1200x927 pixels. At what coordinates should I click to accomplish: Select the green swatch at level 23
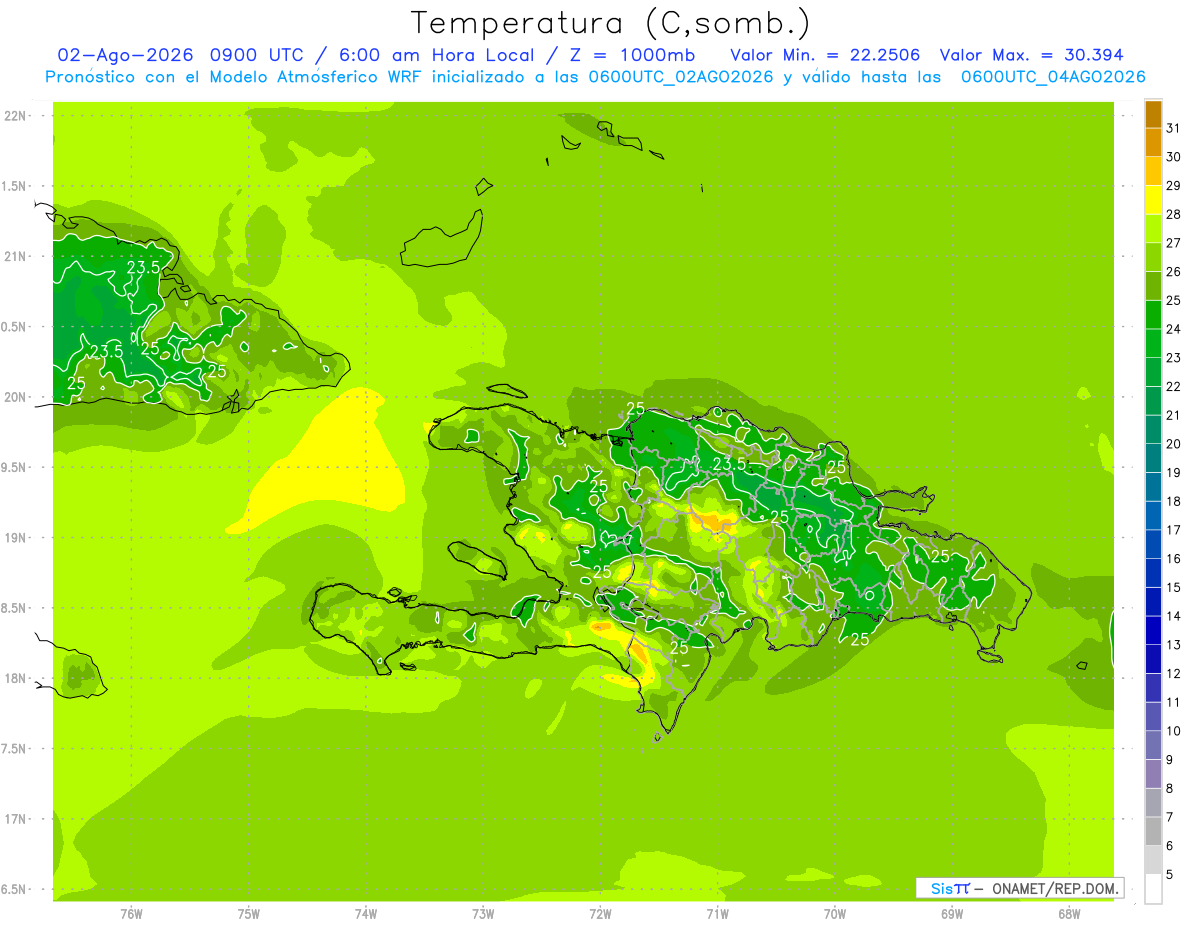pos(1153,344)
